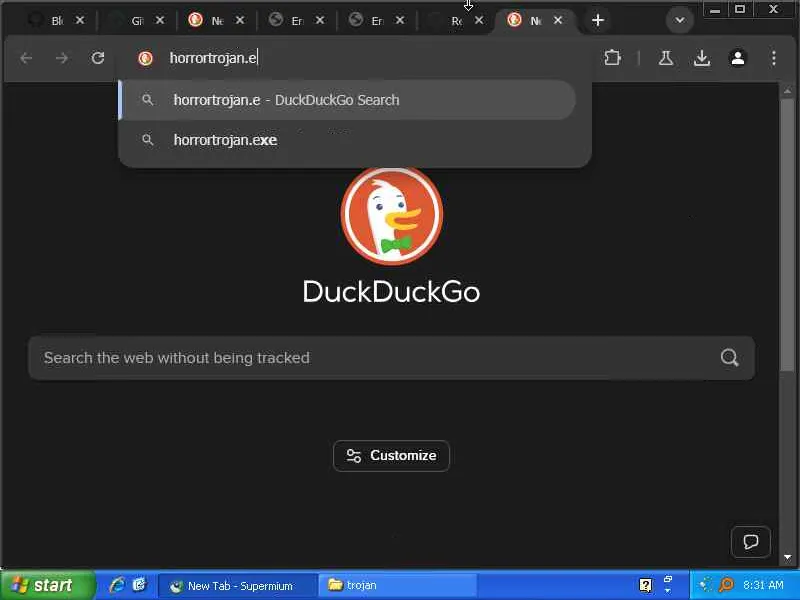The height and width of the screenshot is (600, 800).
Task: Click the second quick launch icon
Action: (140, 585)
